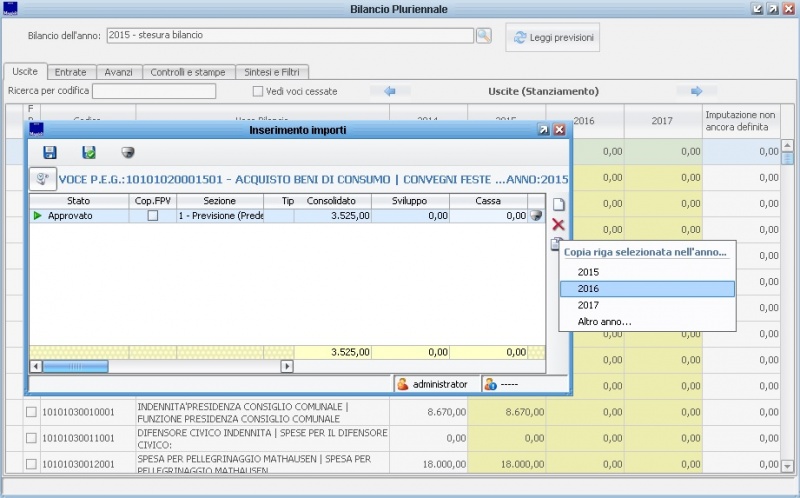Open the Bilancio dell'anno combo box
This screenshot has width=800, height=498.
pos(289,35)
